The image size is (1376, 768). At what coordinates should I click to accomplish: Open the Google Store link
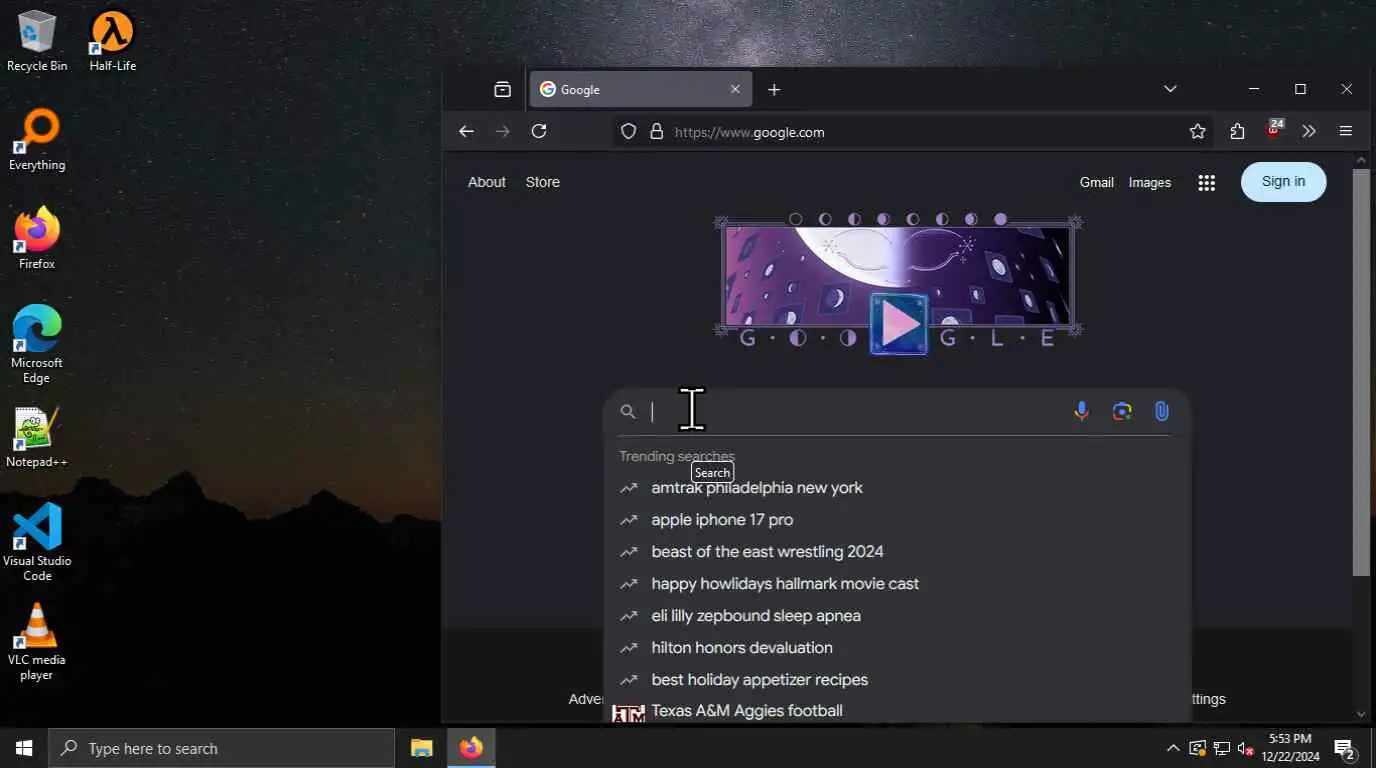(543, 182)
